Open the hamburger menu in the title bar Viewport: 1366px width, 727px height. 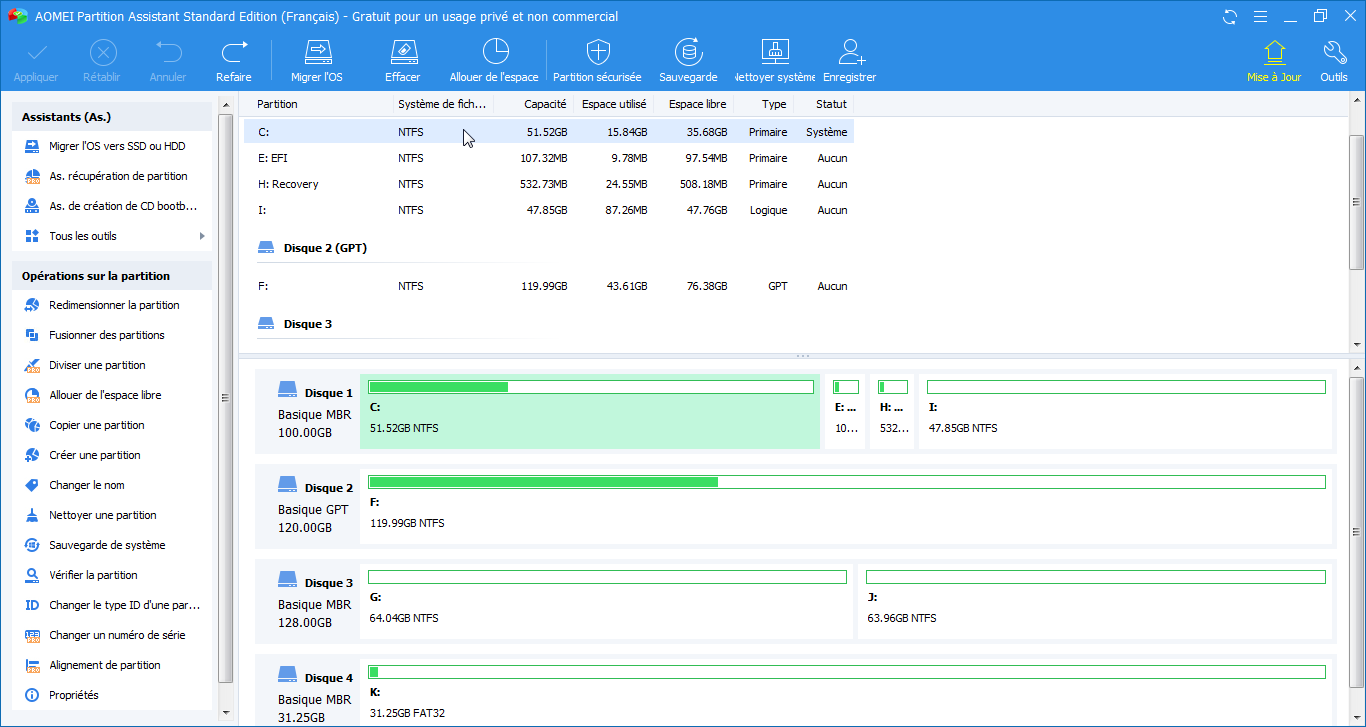tap(1259, 16)
